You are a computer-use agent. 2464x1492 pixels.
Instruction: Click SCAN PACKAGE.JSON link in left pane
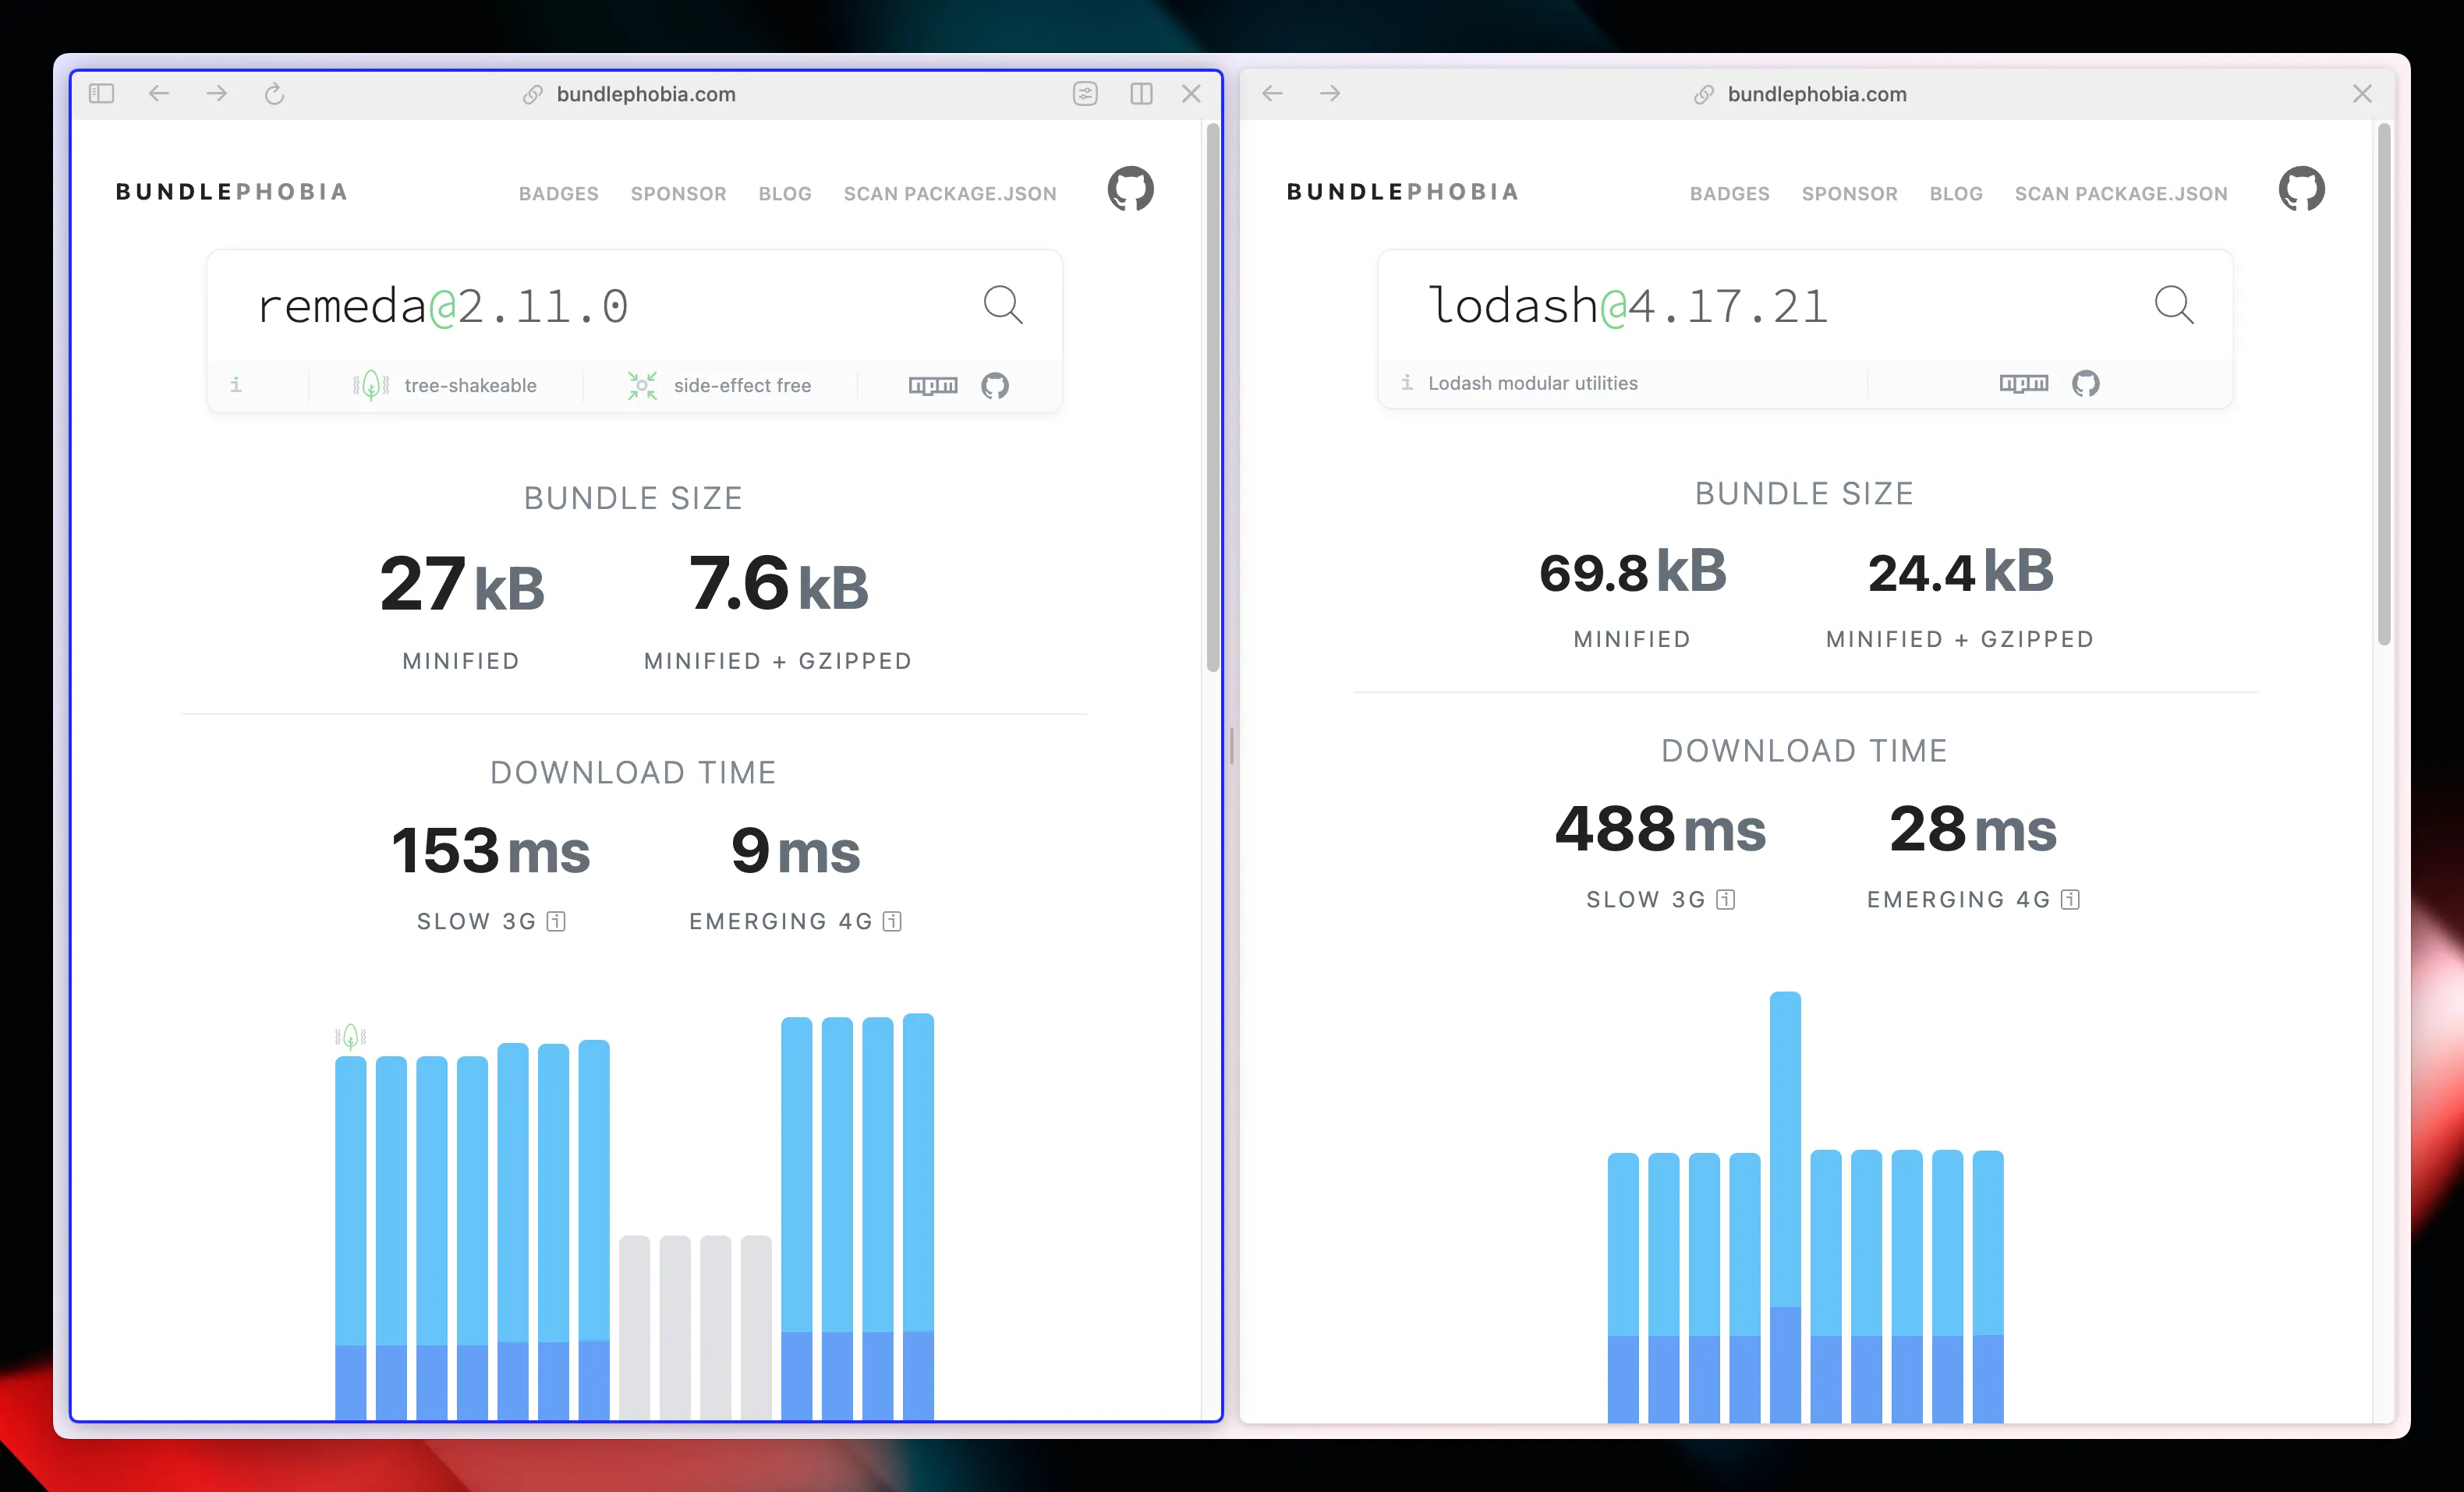coord(949,194)
